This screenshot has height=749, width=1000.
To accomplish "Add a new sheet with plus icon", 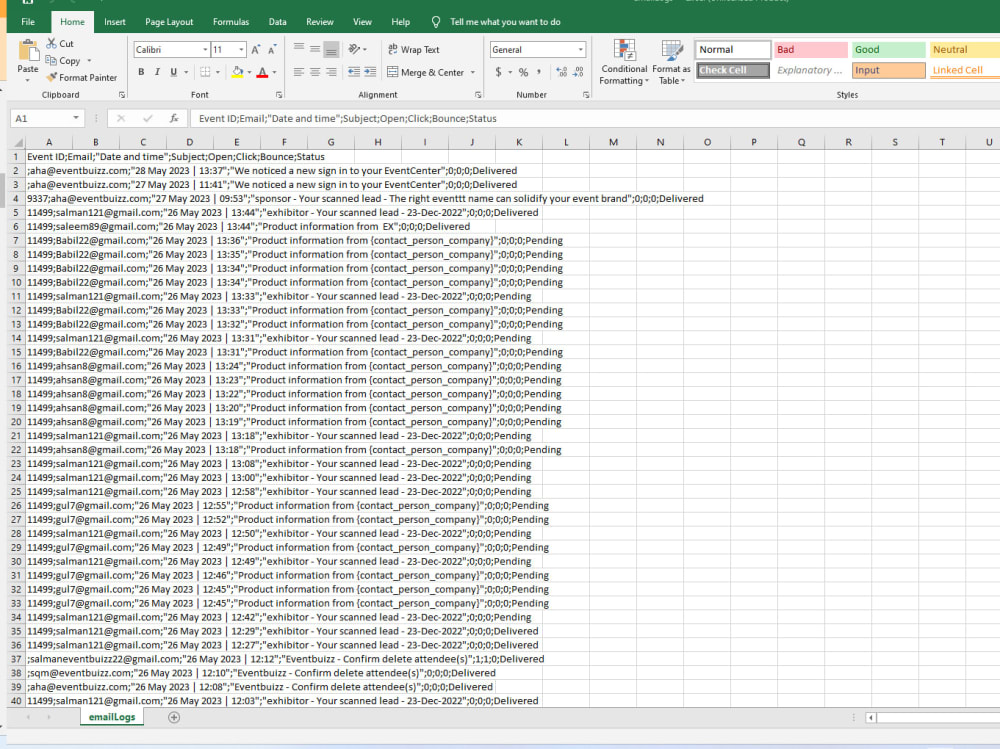I will (x=174, y=717).
